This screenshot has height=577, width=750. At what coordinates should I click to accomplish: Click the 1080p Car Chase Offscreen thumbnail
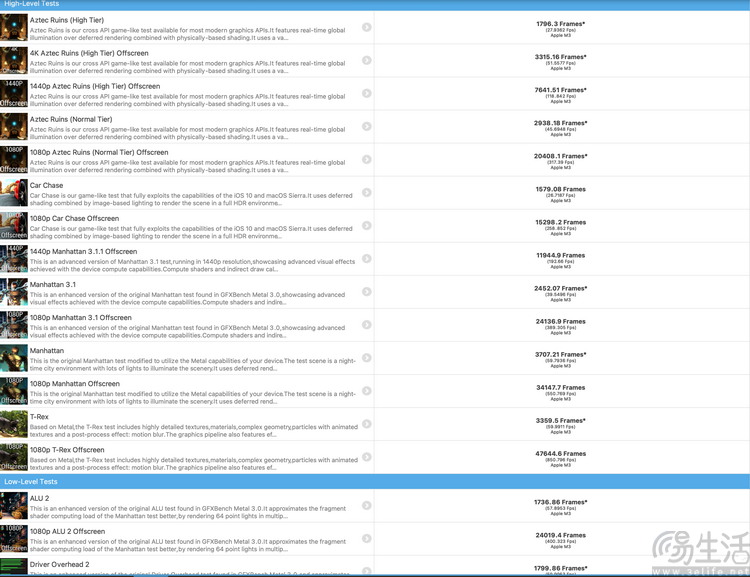[14, 225]
